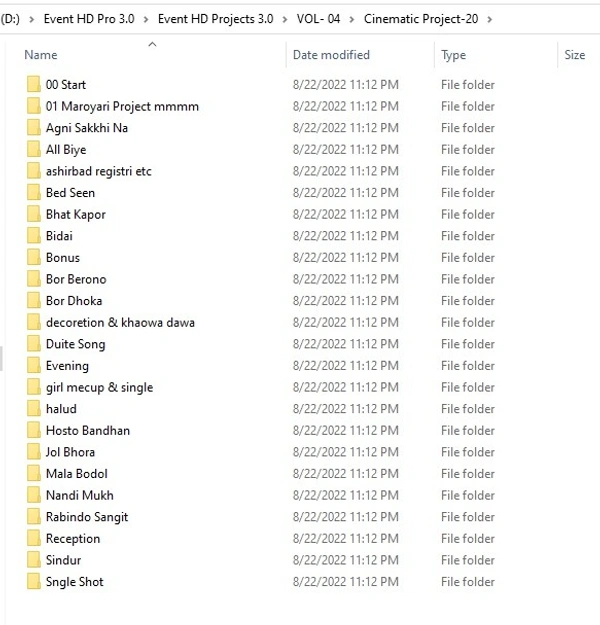The image size is (600, 625).
Task: Select the Bidai folder icon
Action: (x=33, y=236)
